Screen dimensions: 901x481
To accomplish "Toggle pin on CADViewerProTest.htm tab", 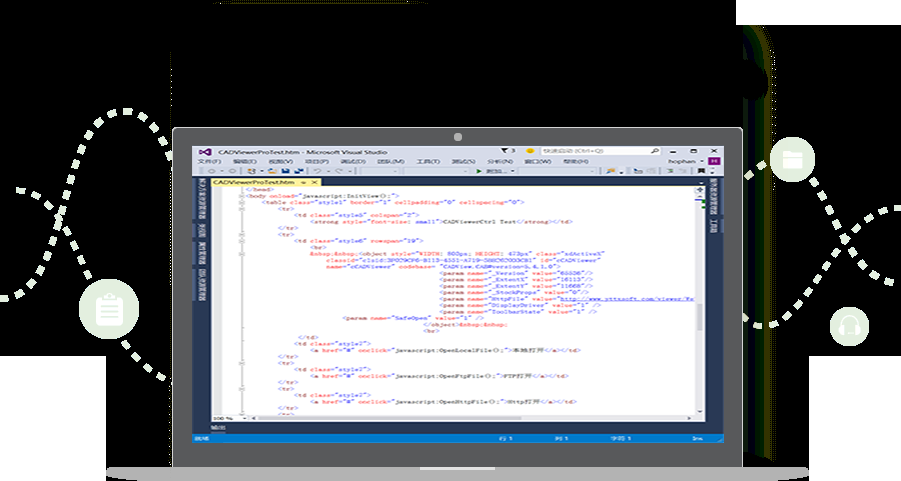I will pos(304,183).
